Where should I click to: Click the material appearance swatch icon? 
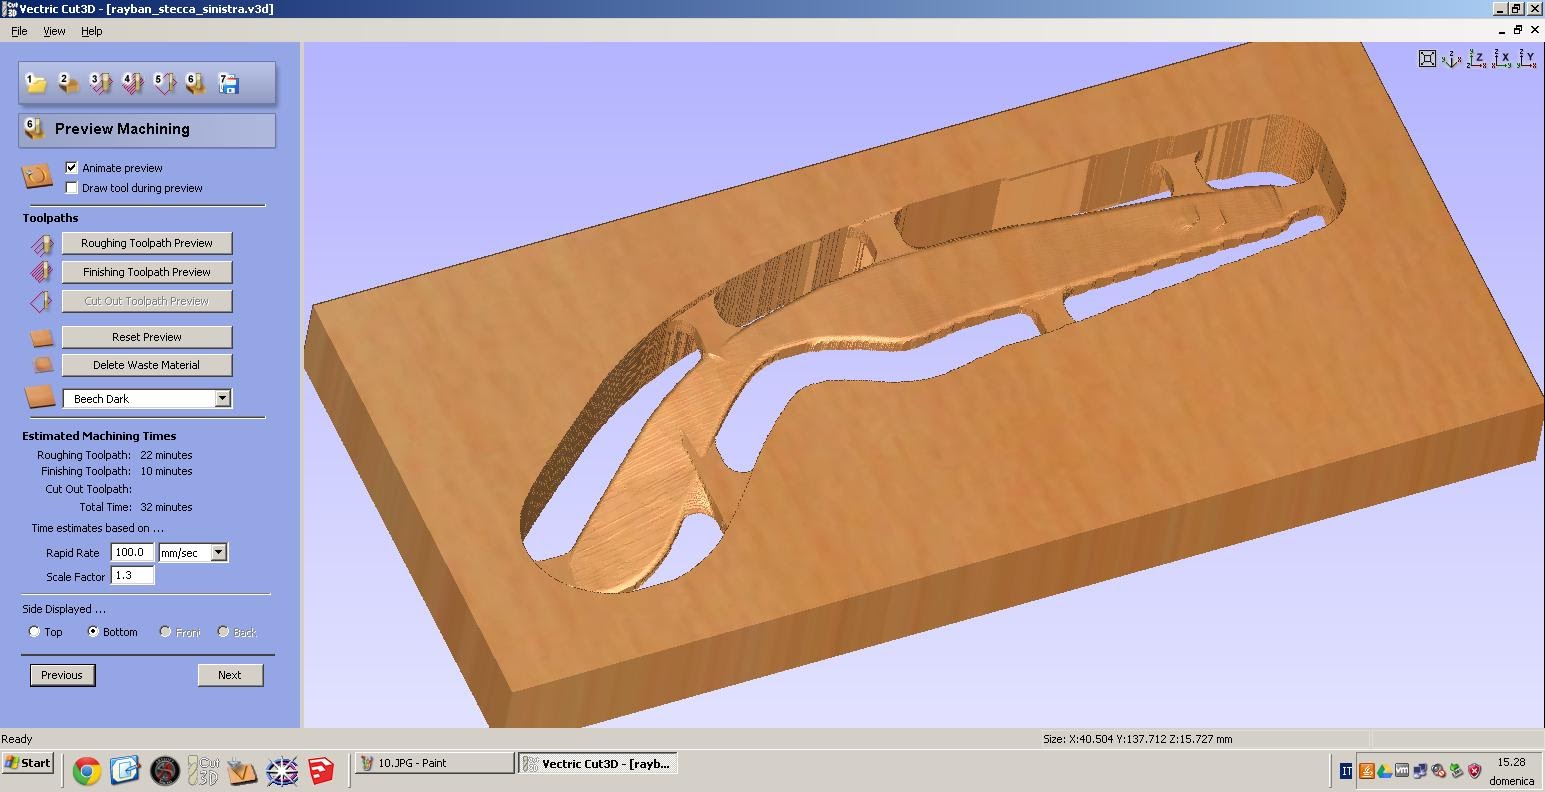[x=40, y=397]
